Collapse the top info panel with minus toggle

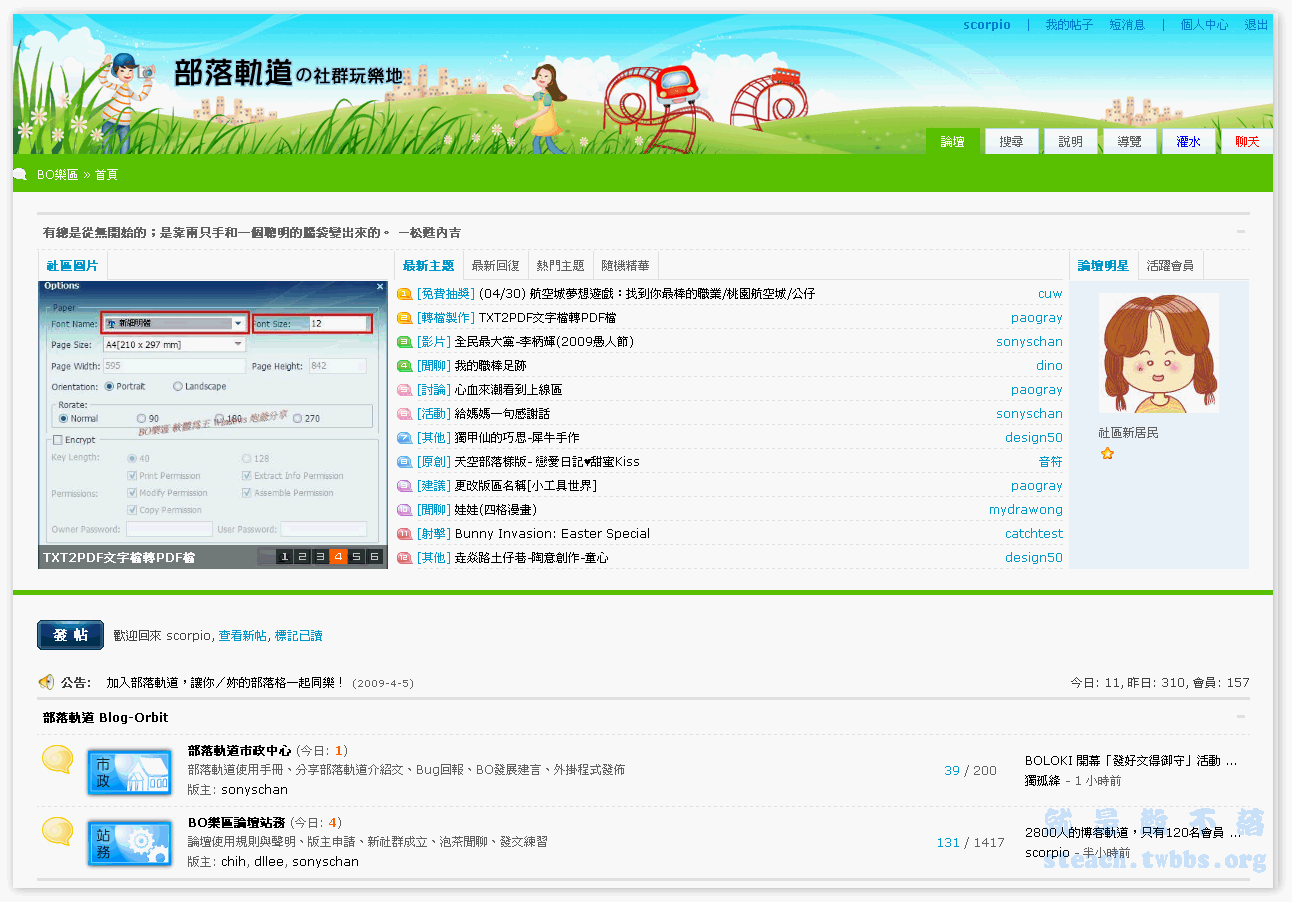point(1241,232)
